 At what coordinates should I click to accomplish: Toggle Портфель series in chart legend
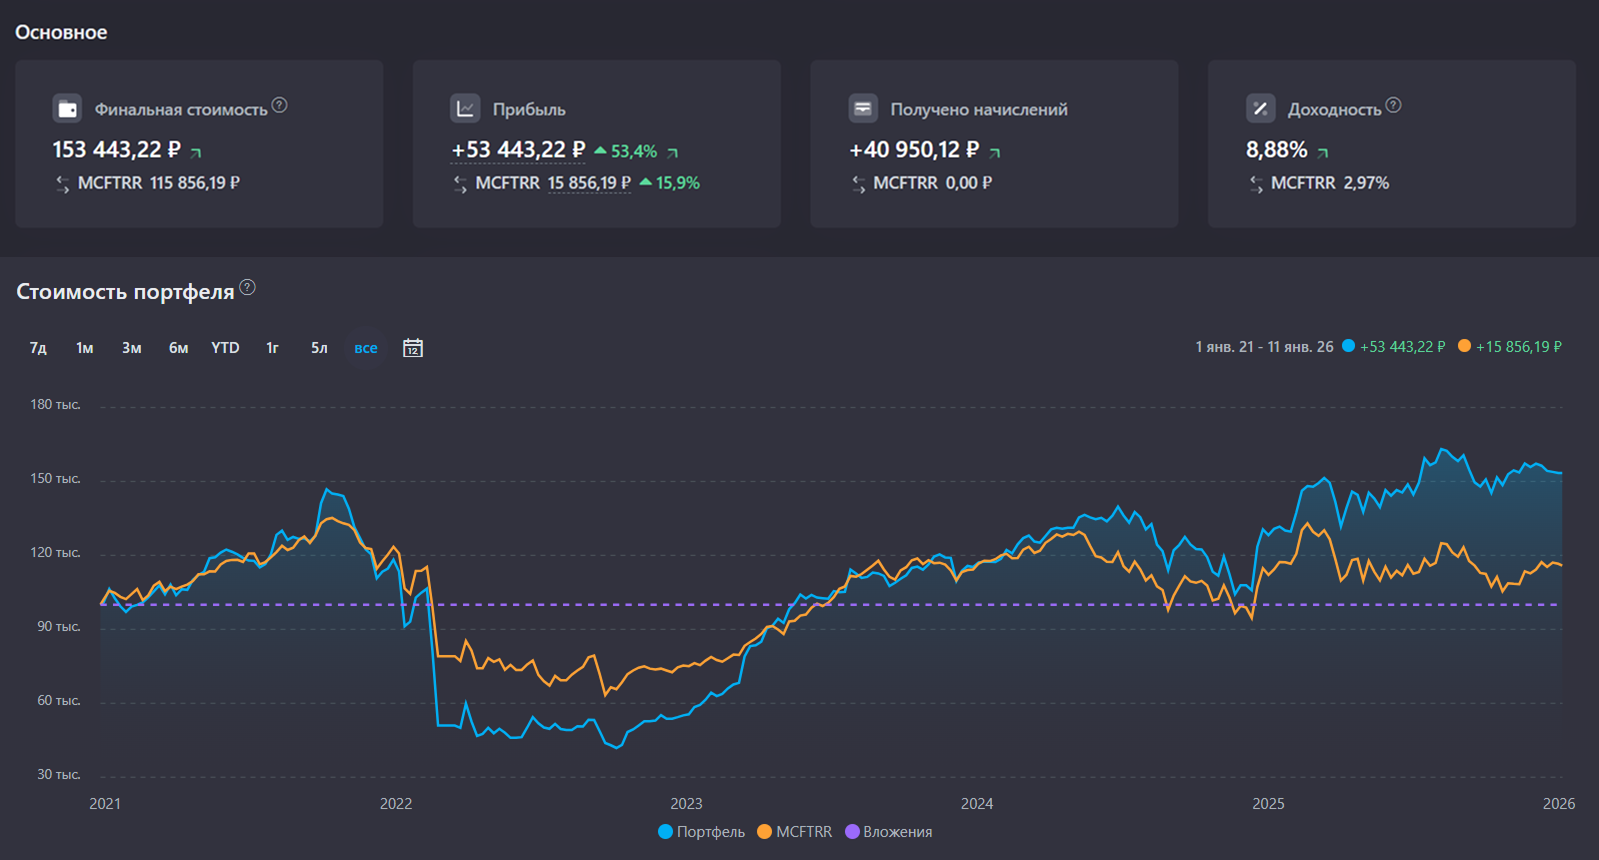[x=702, y=832]
